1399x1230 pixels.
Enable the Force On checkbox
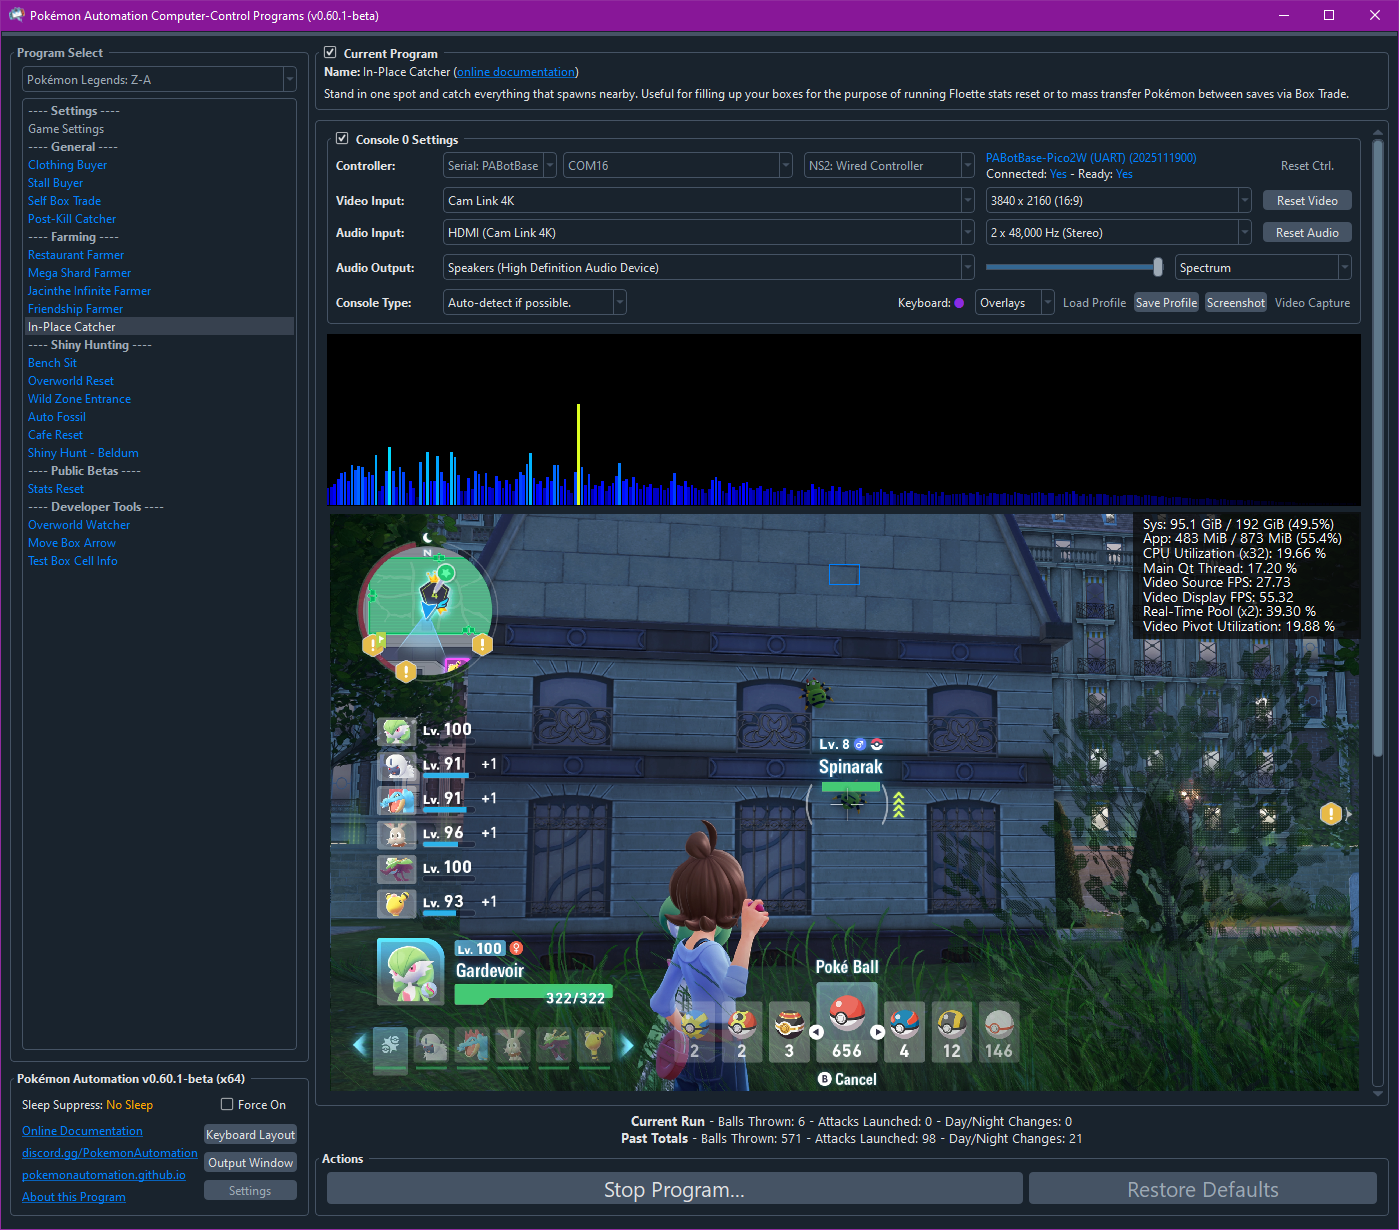pyautogui.click(x=227, y=1105)
